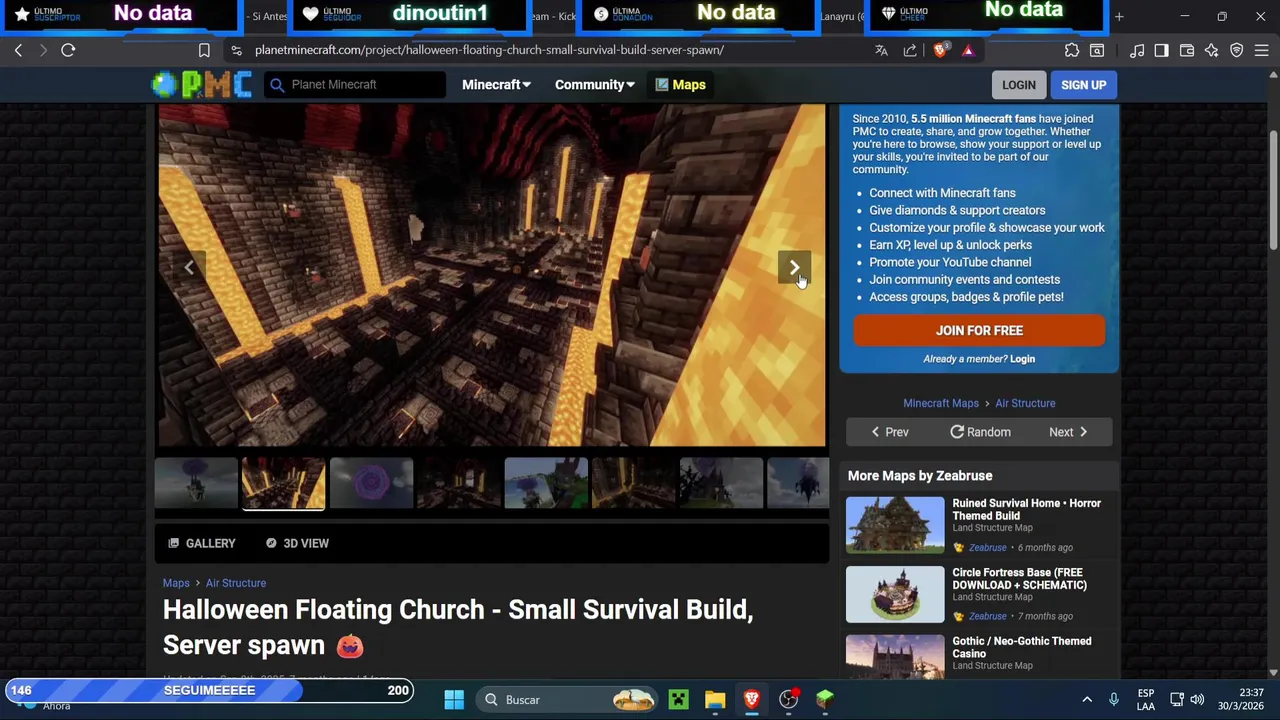The width and height of the screenshot is (1280, 720).
Task: Open Air Structure link in sidebar
Action: pos(1025,403)
